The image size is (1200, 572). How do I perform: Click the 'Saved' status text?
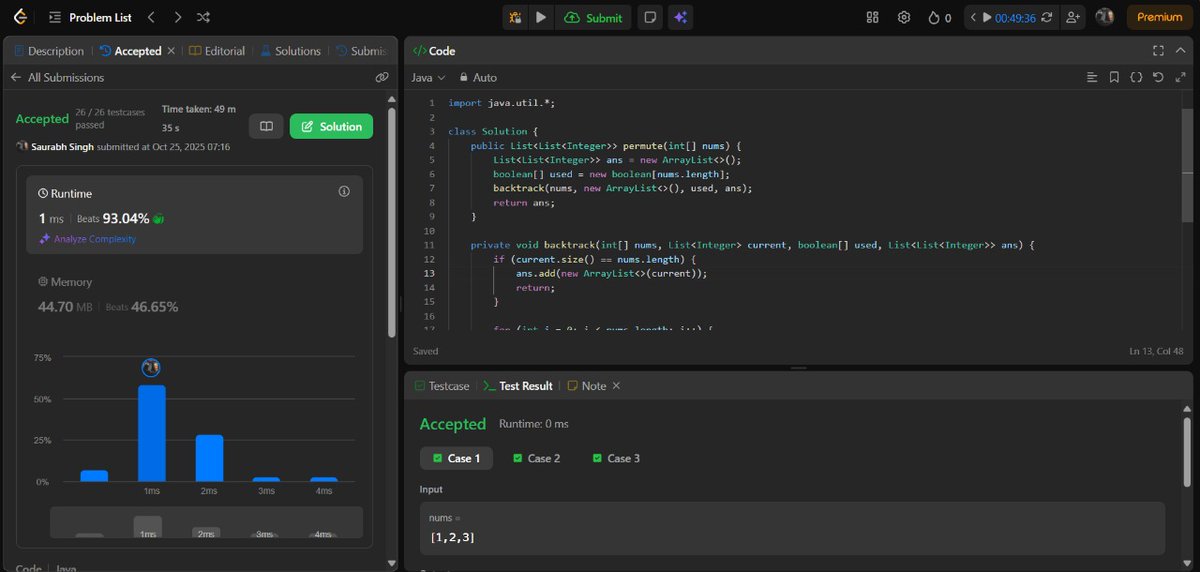pos(425,351)
